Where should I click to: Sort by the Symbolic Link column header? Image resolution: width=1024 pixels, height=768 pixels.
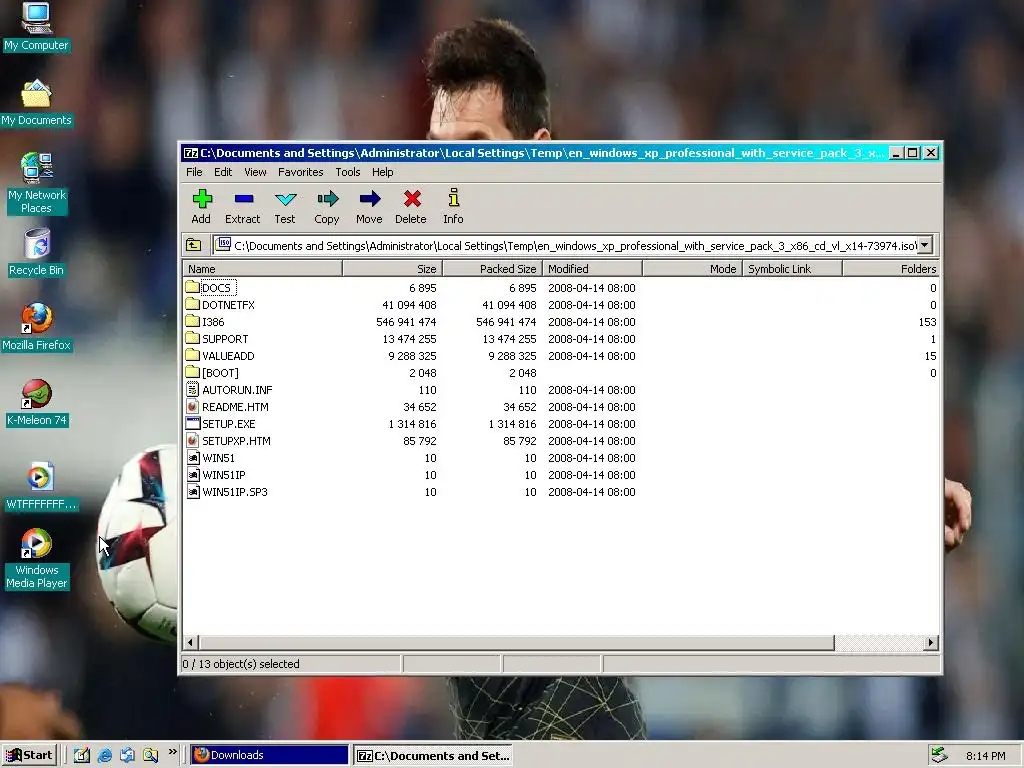coord(792,268)
